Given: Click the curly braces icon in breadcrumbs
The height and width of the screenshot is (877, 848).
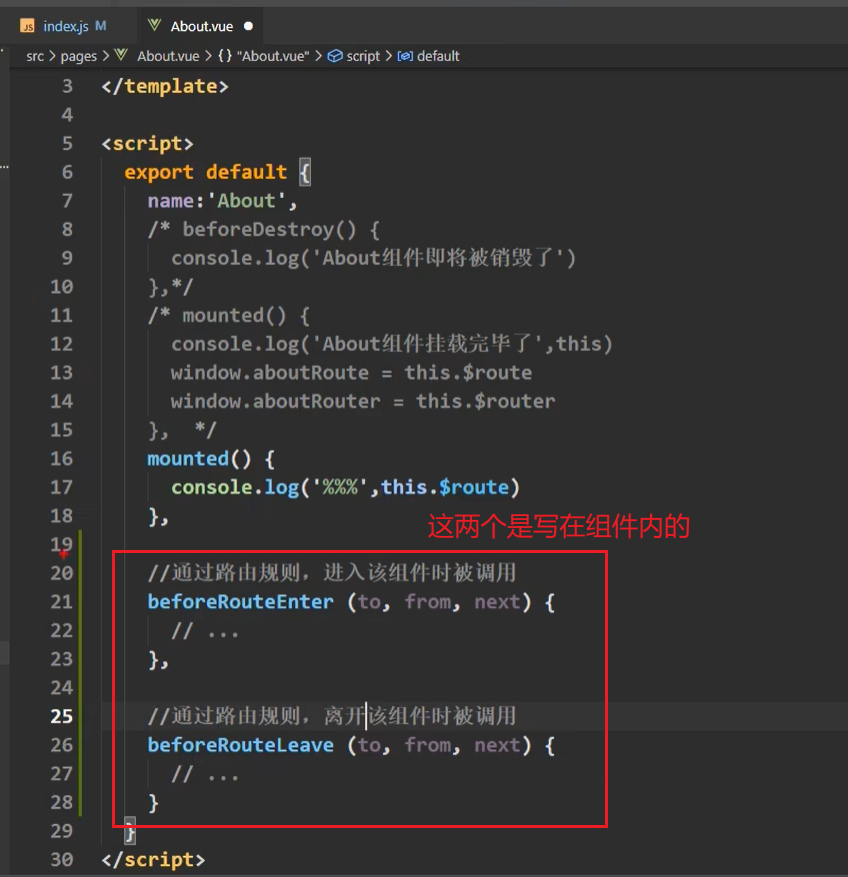Looking at the screenshot, I should click(x=225, y=56).
